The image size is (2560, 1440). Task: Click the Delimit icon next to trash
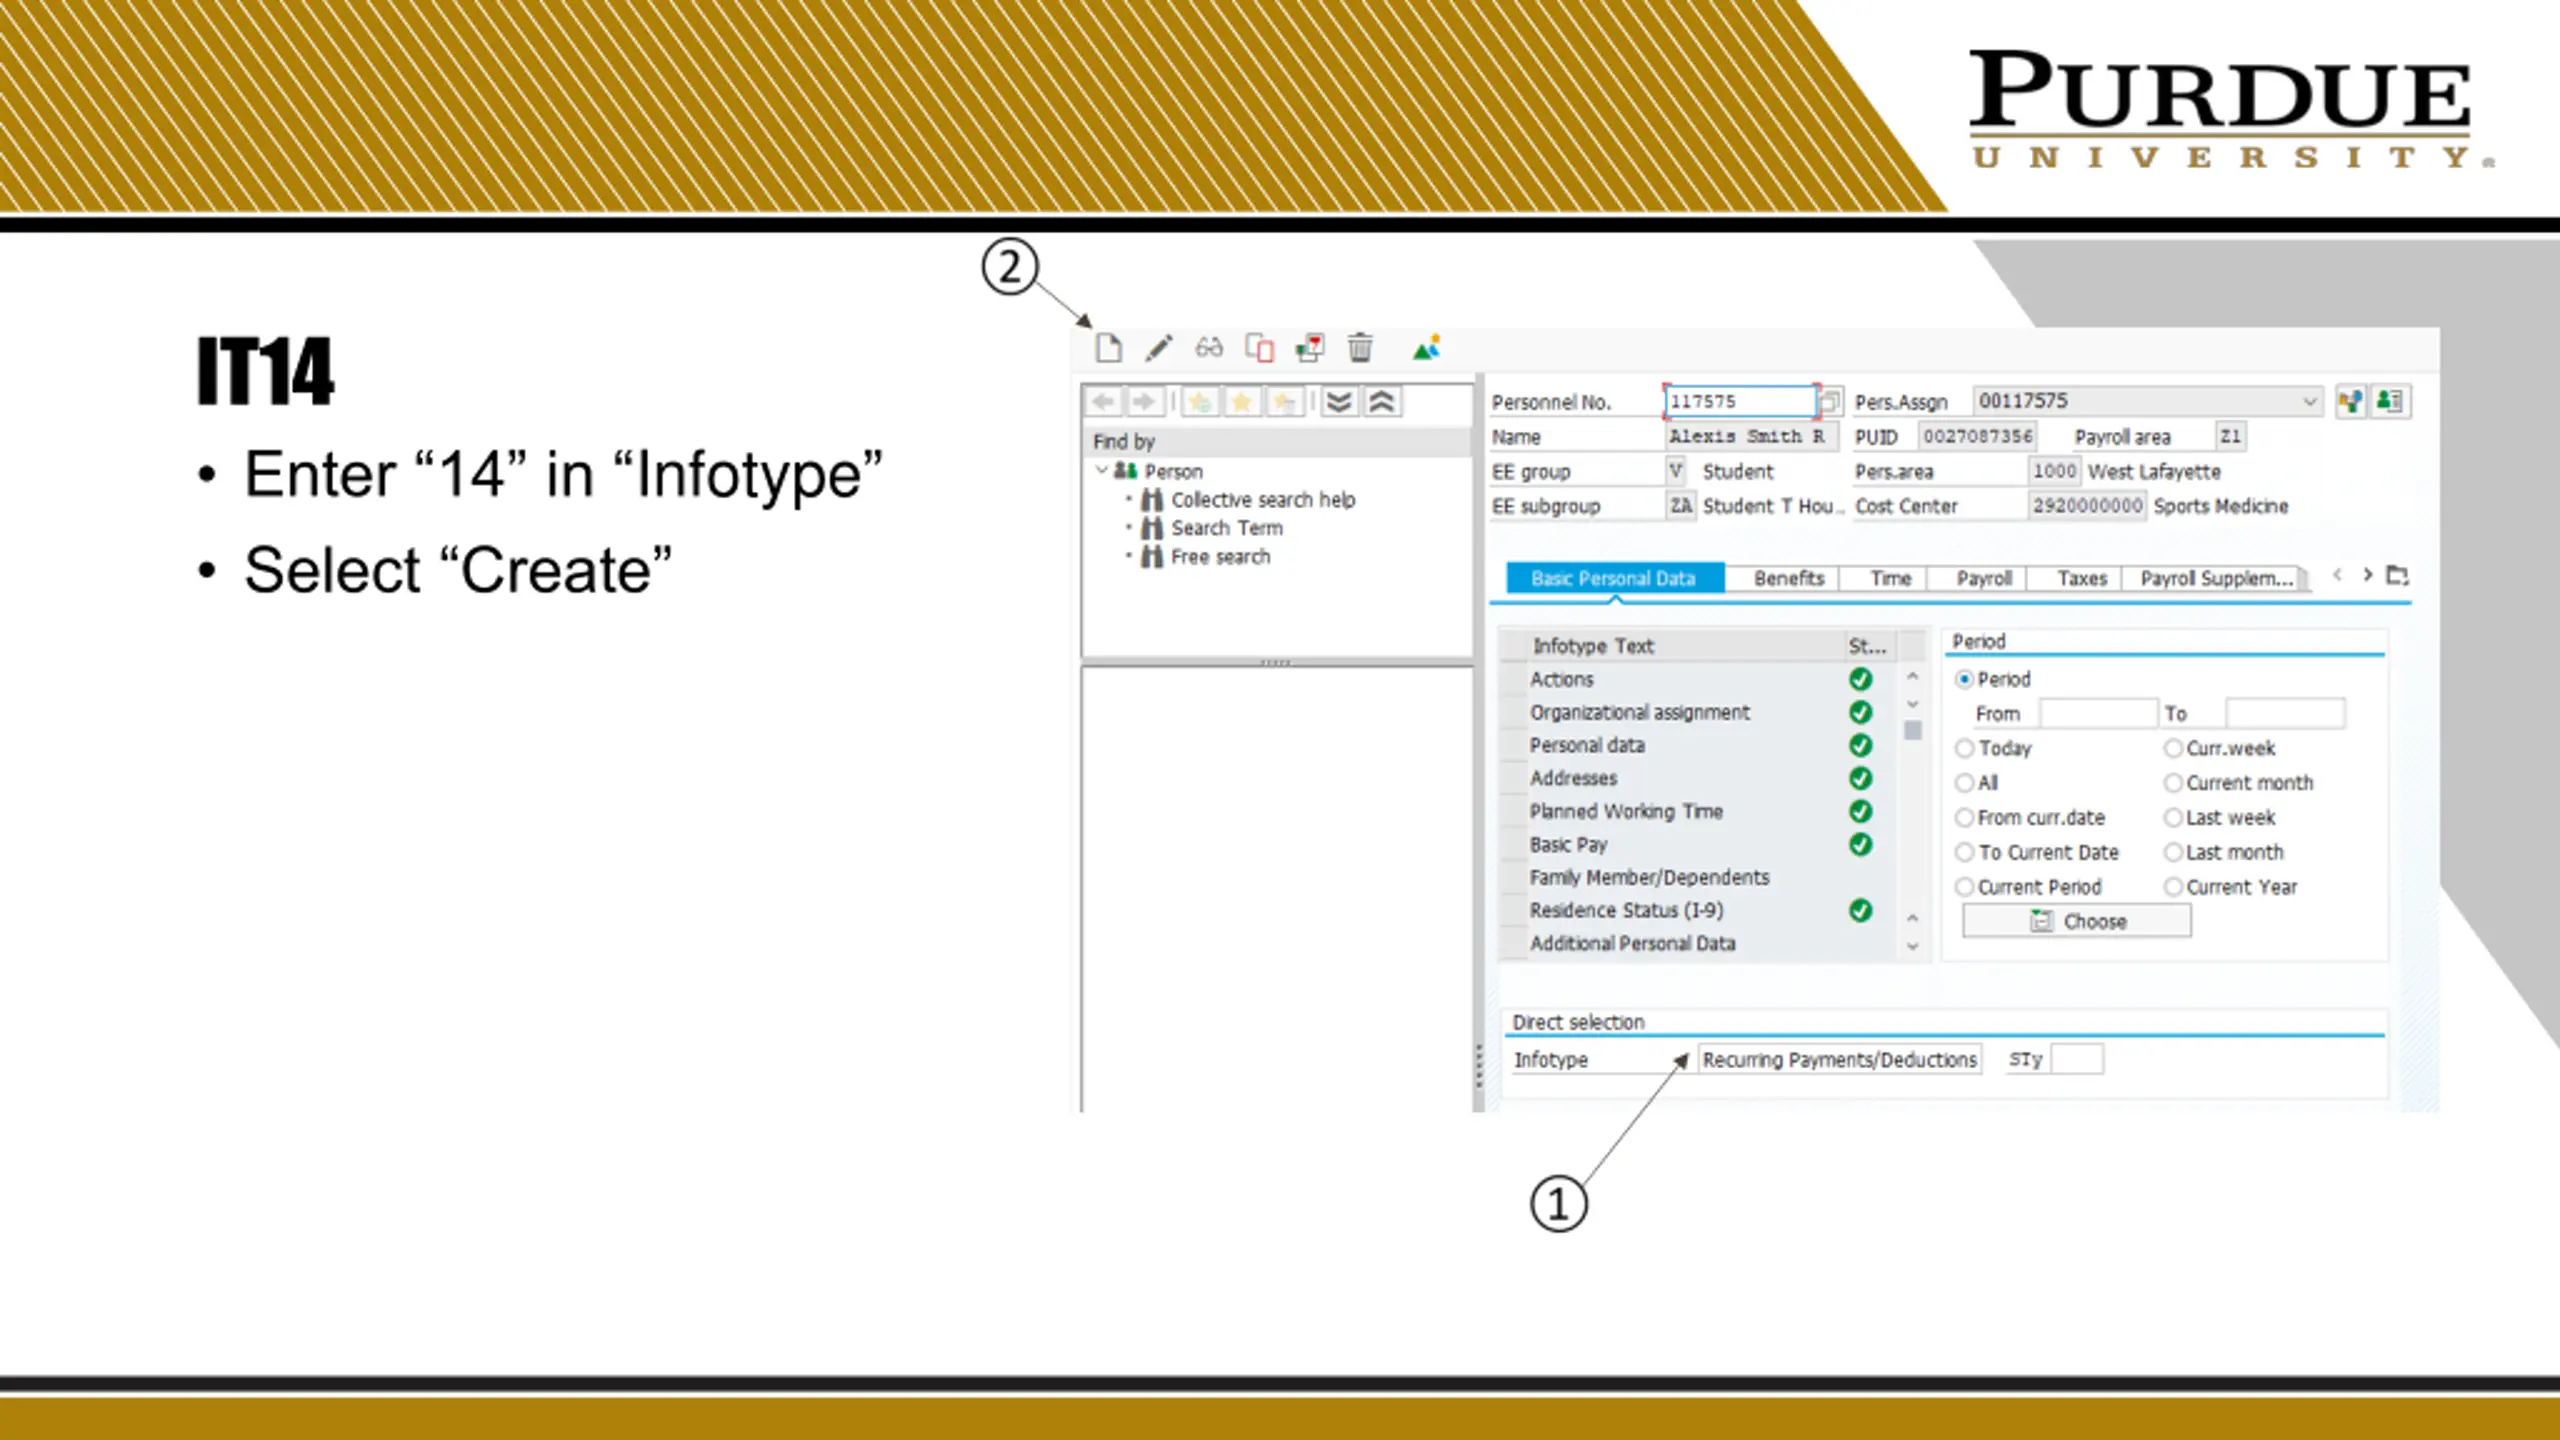tap(1309, 348)
